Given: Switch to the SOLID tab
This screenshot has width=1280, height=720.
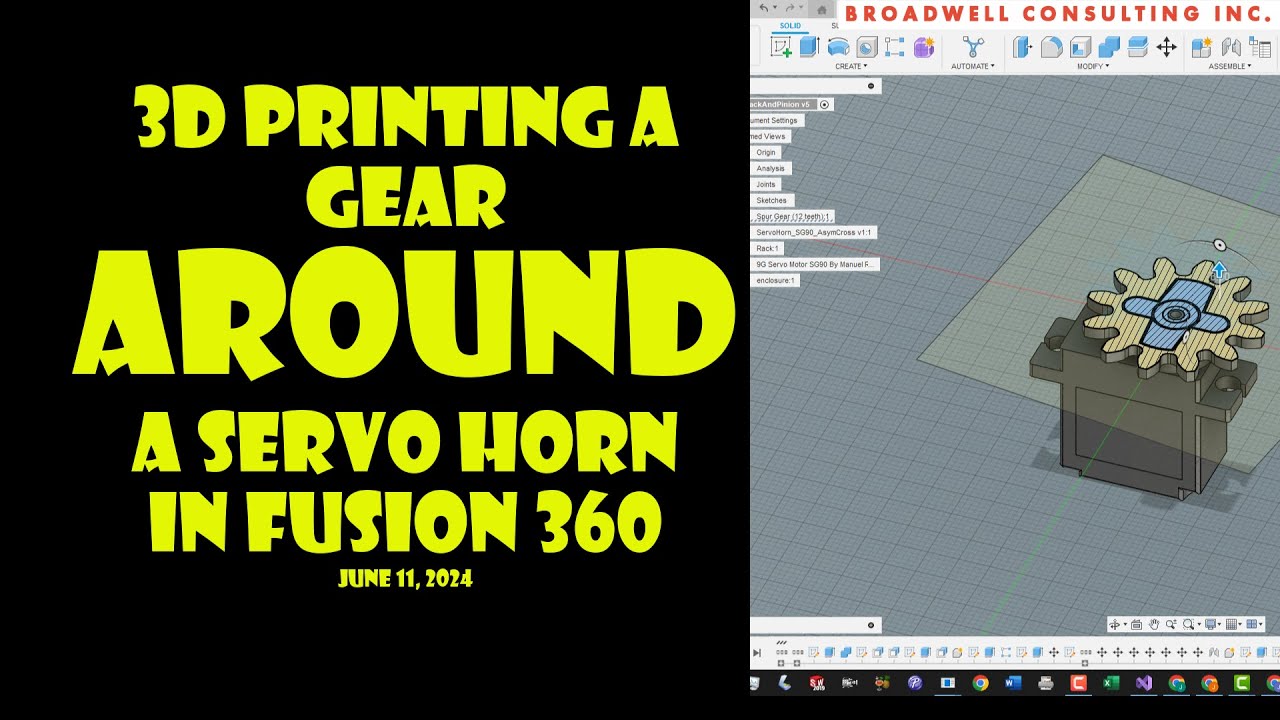Looking at the screenshot, I should 790,25.
